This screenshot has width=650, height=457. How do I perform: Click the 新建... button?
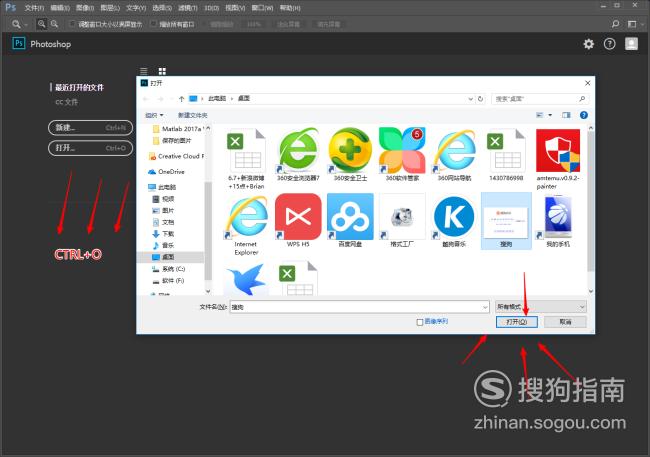click(x=90, y=127)
